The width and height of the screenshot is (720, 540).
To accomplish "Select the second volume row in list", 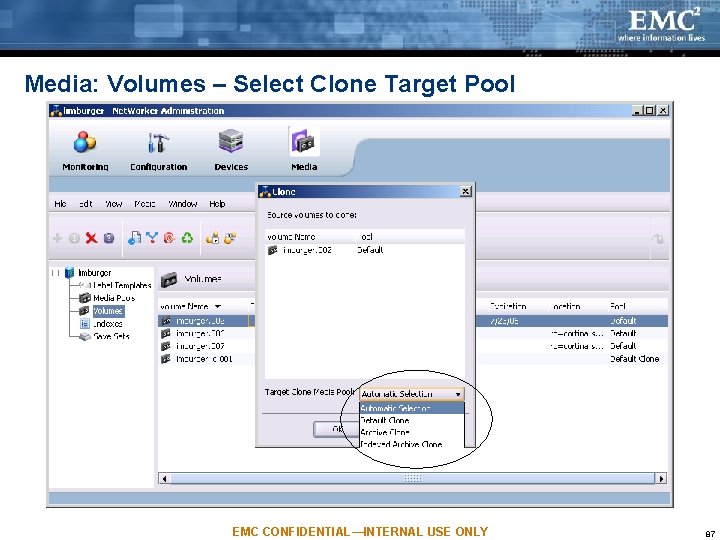I will click(x=413, y=333).
